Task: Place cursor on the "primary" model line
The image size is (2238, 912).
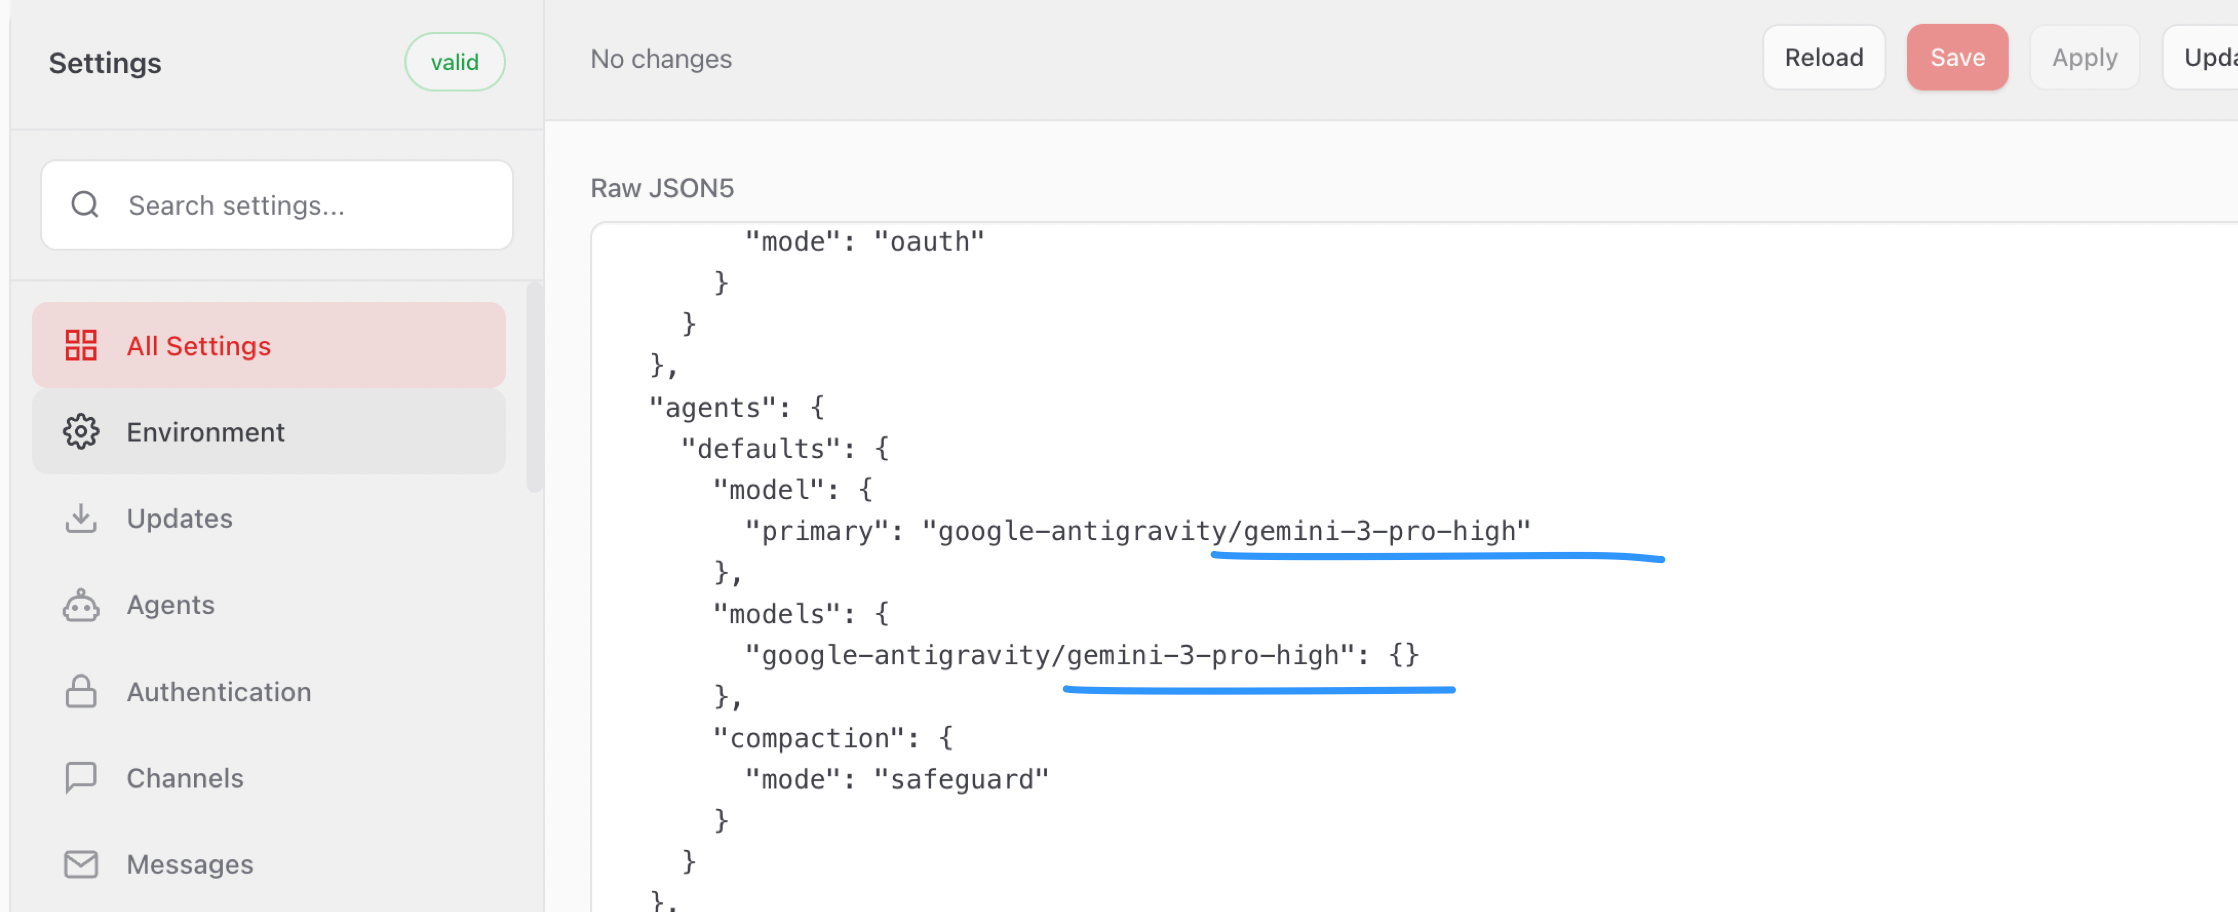Action: (x=1136, y=531)
